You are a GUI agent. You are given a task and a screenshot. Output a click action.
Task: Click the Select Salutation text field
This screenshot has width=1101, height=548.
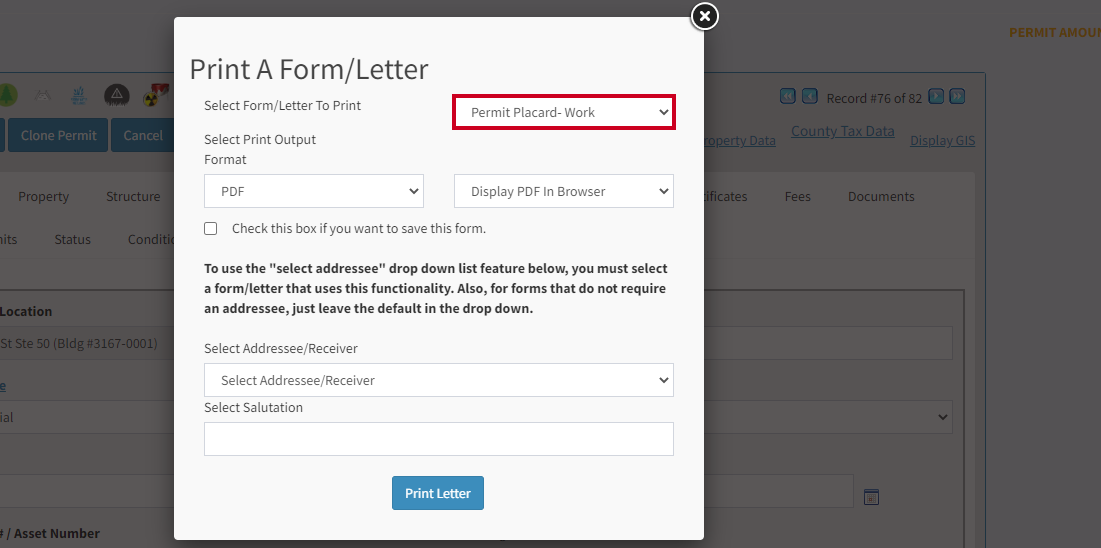pyautogui.click(x=439, y=439)
